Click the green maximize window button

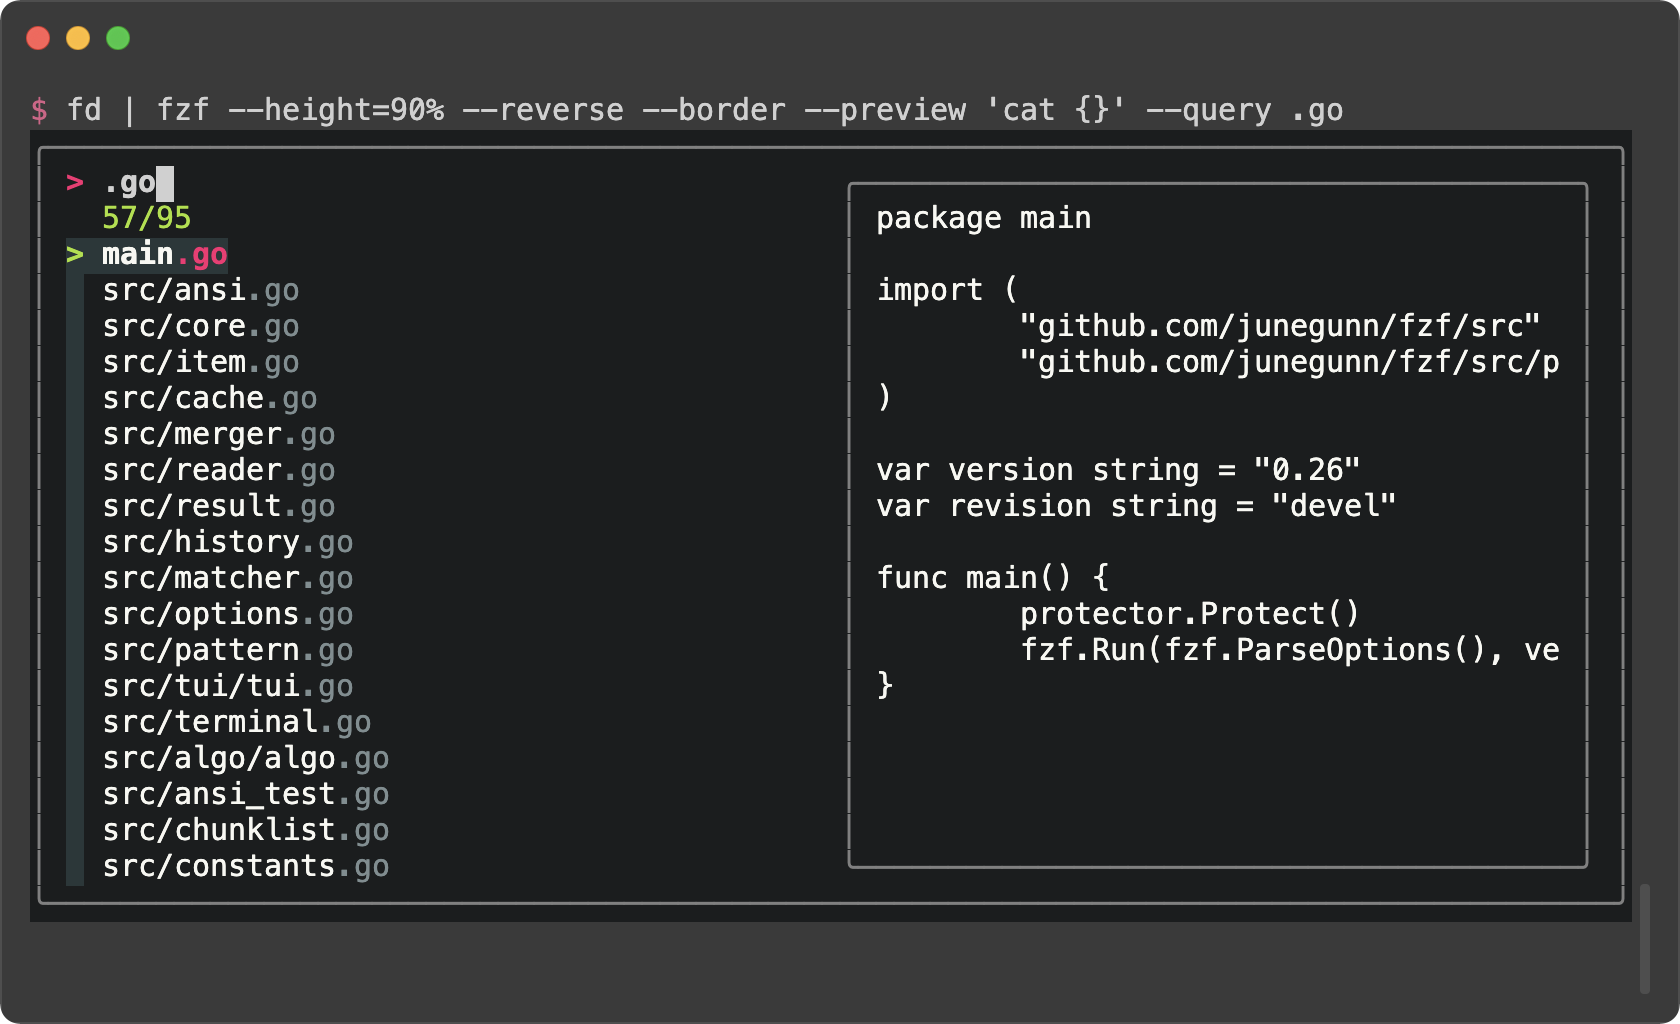point(118,38)
